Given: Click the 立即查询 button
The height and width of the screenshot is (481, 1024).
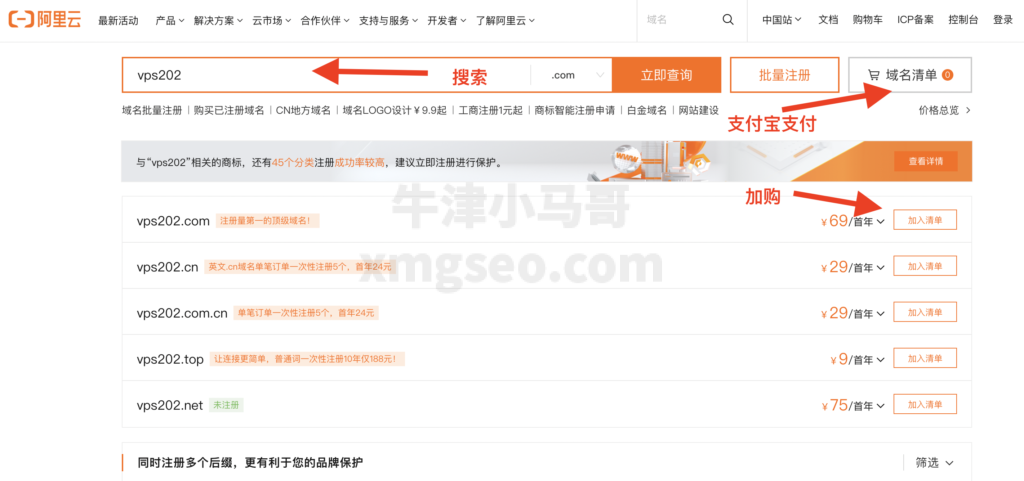Looking at the screenshot, I should tap(666, 75).
